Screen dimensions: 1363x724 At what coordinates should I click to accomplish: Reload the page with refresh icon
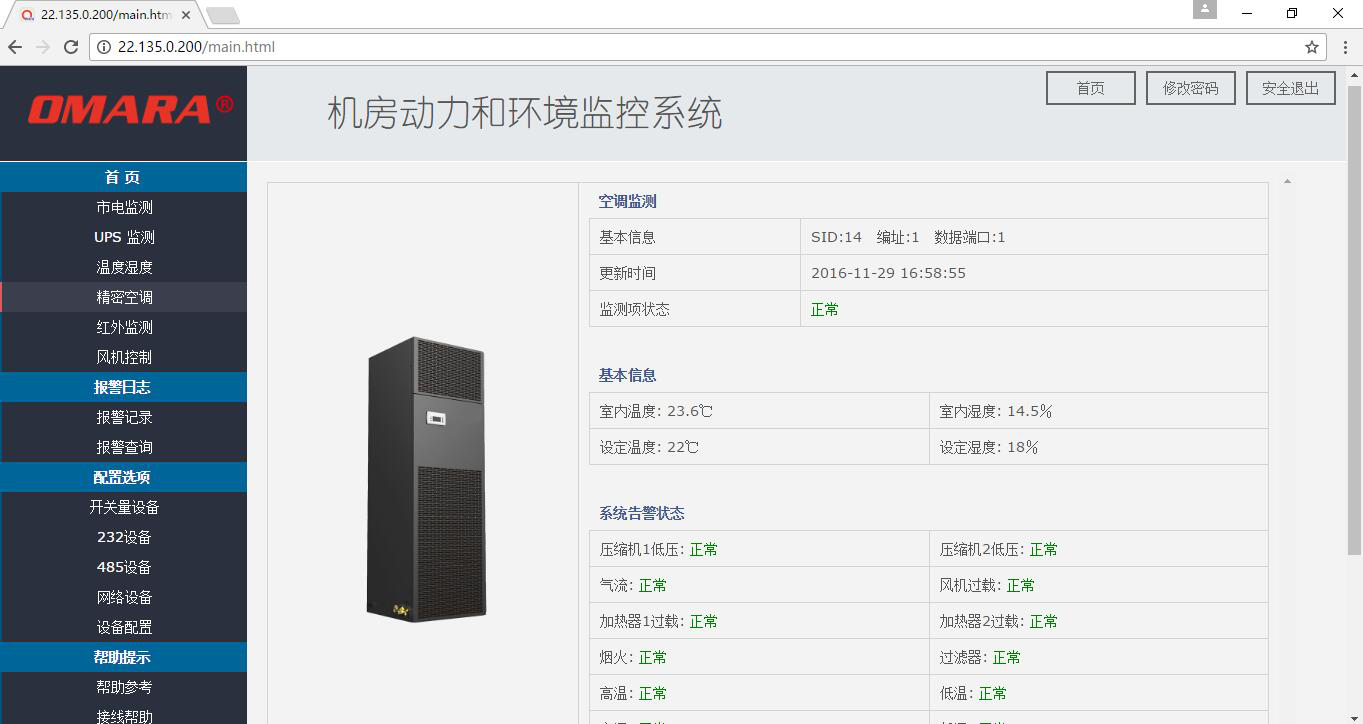[71, 47]
